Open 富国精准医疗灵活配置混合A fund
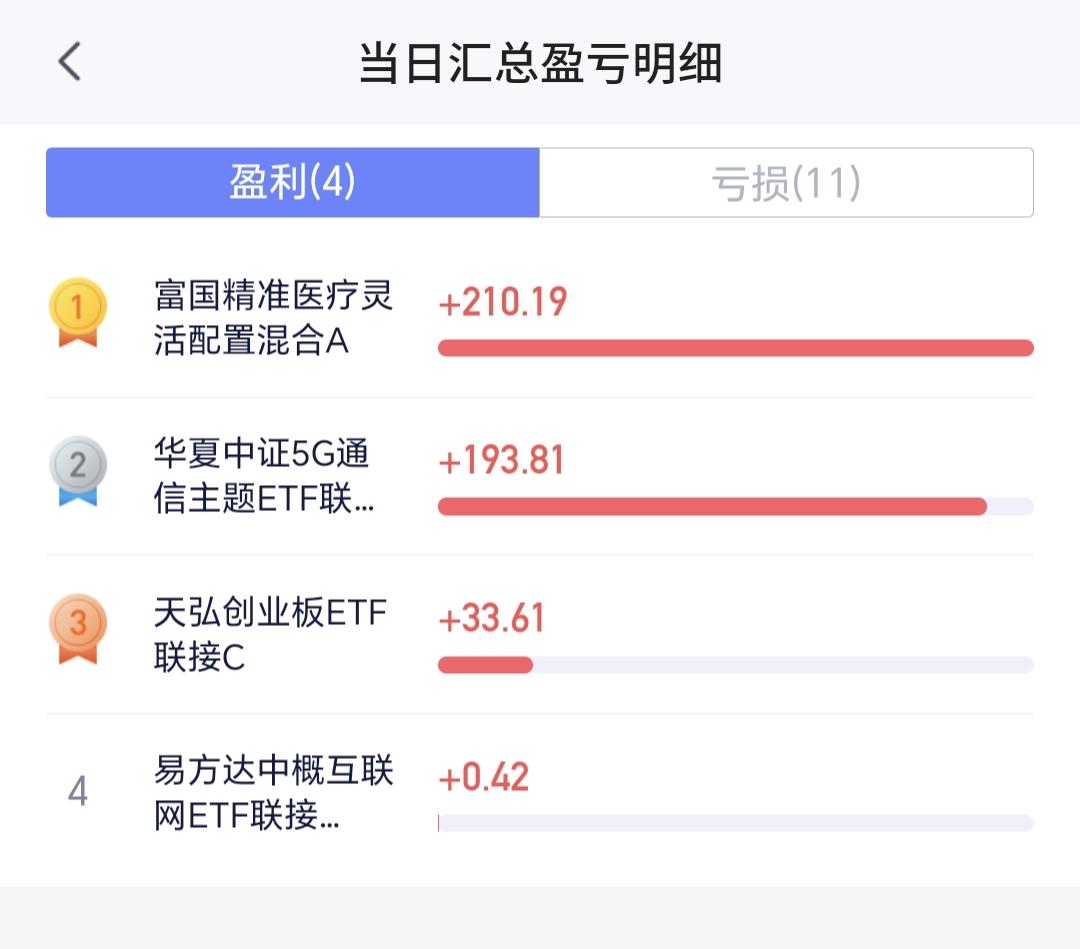The width and height of the screenshot is (1080, 949). [x=273, y=318]
